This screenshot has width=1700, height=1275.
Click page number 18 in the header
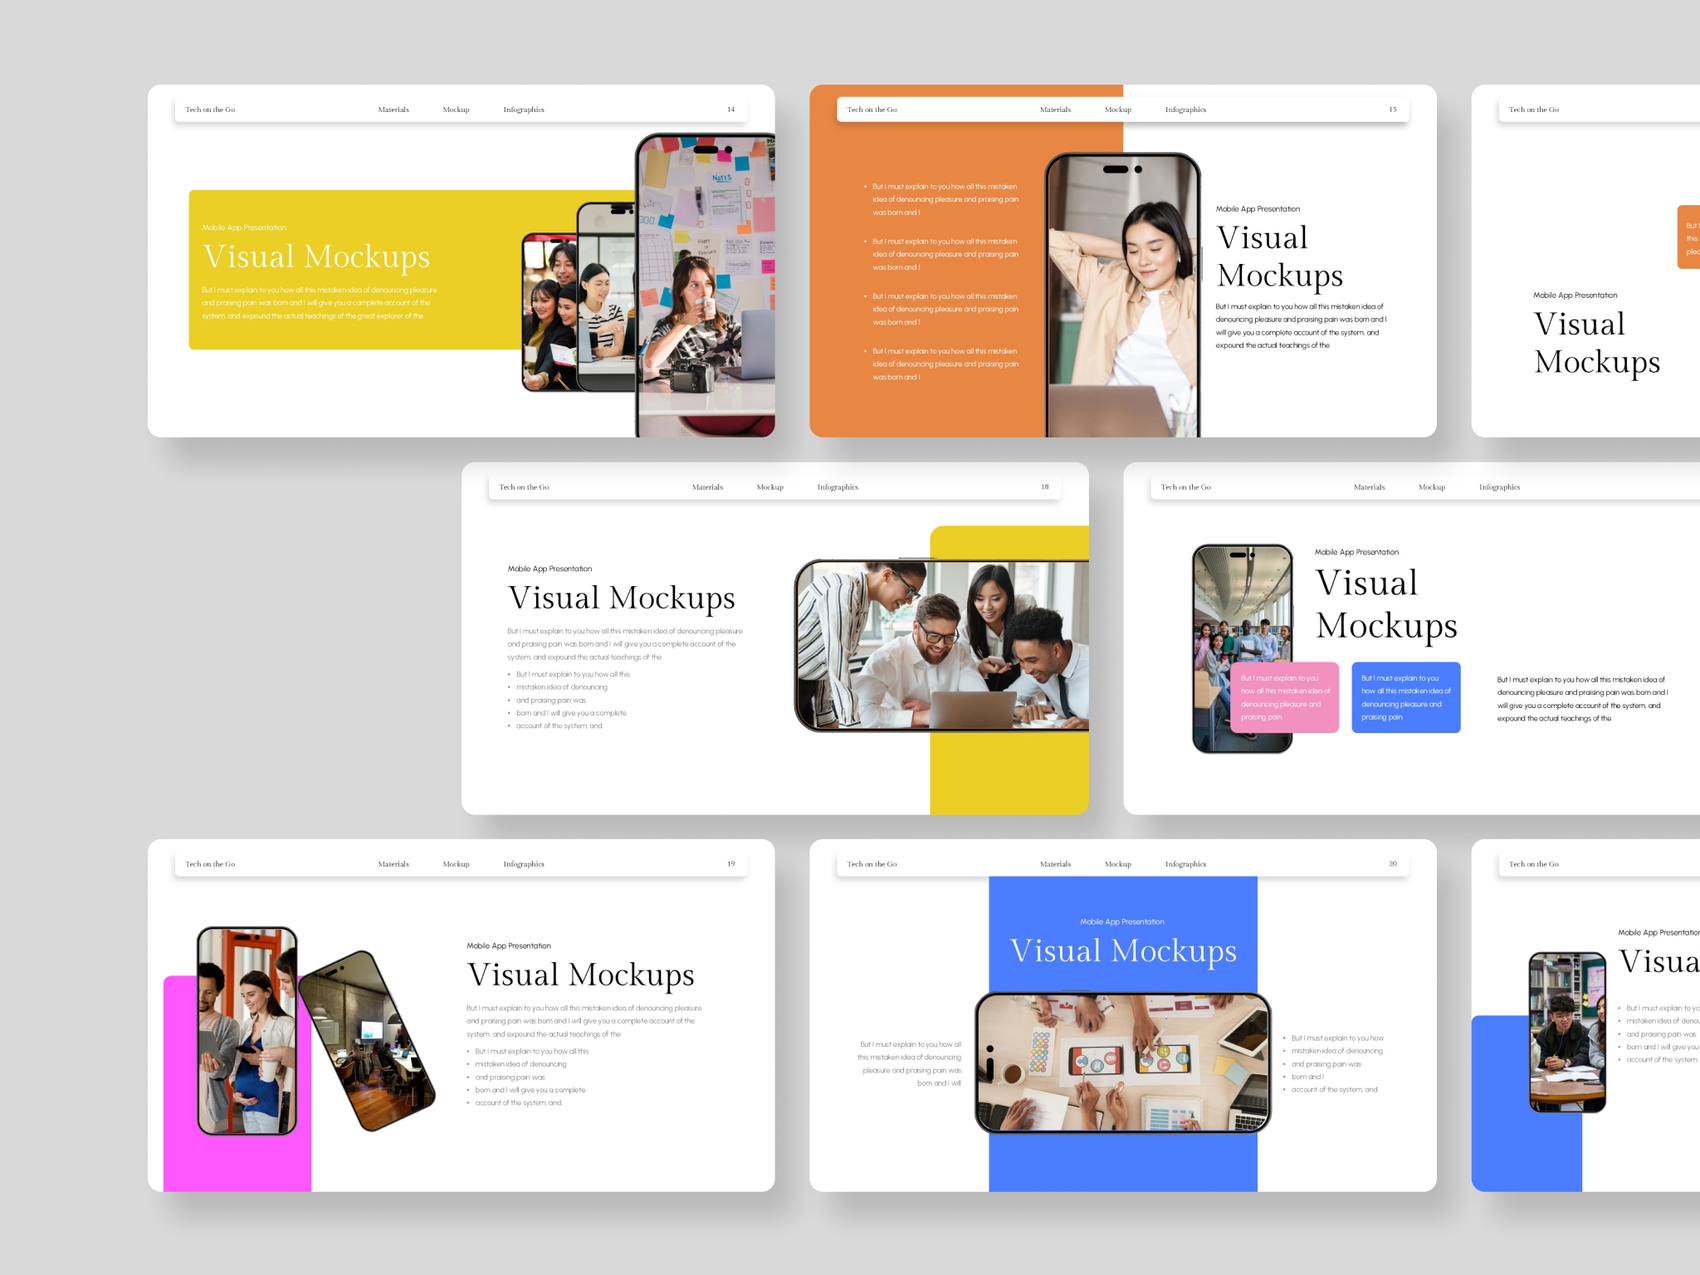click(x=1045, y=487)
